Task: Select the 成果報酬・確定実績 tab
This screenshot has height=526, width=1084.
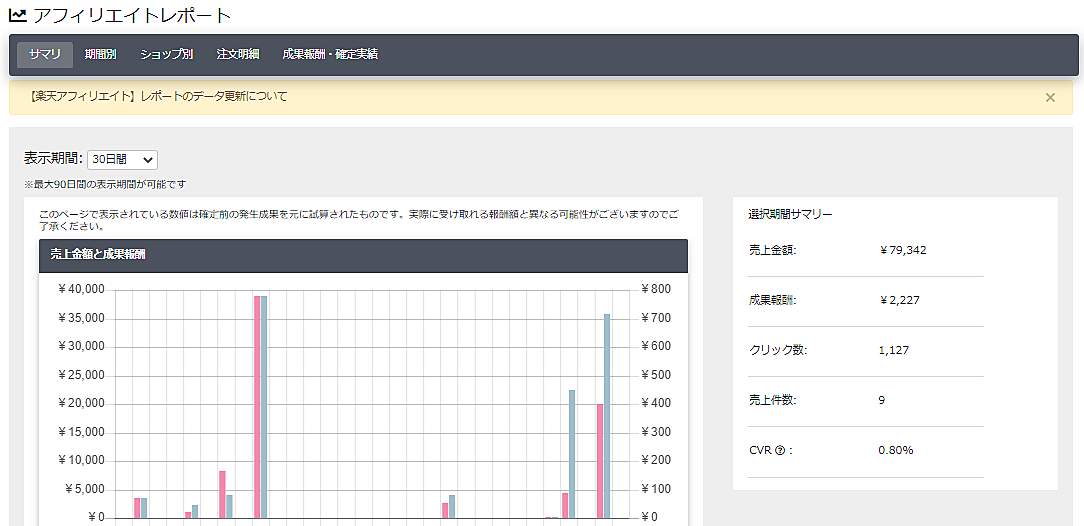Action: pyautogui.click(x=330, y=55)
